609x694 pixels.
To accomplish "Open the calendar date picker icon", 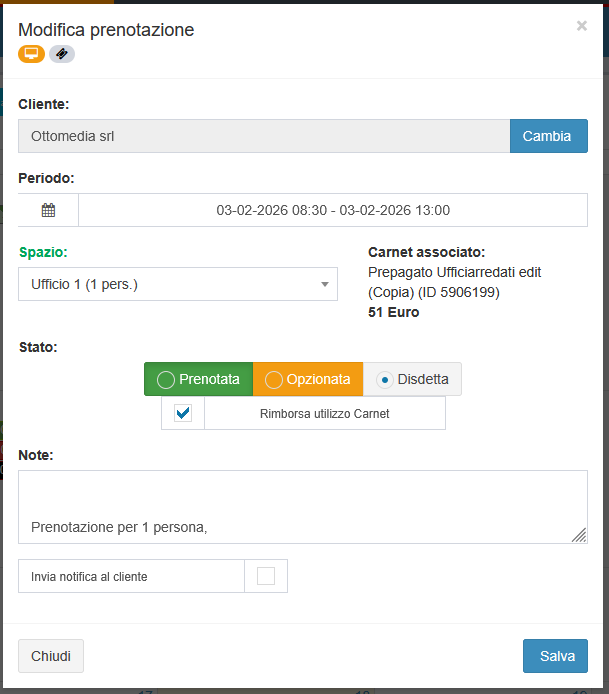I will [x=48, y=210].
